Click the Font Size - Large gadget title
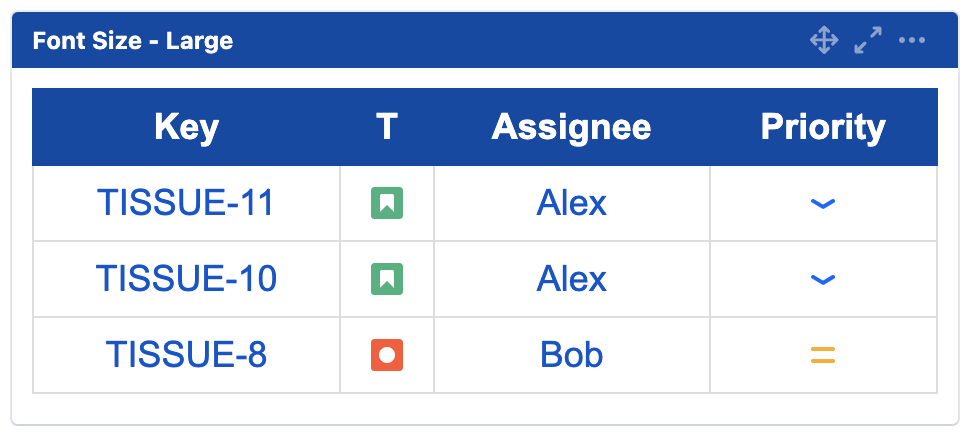970x436 pixels. pos(133,41)
